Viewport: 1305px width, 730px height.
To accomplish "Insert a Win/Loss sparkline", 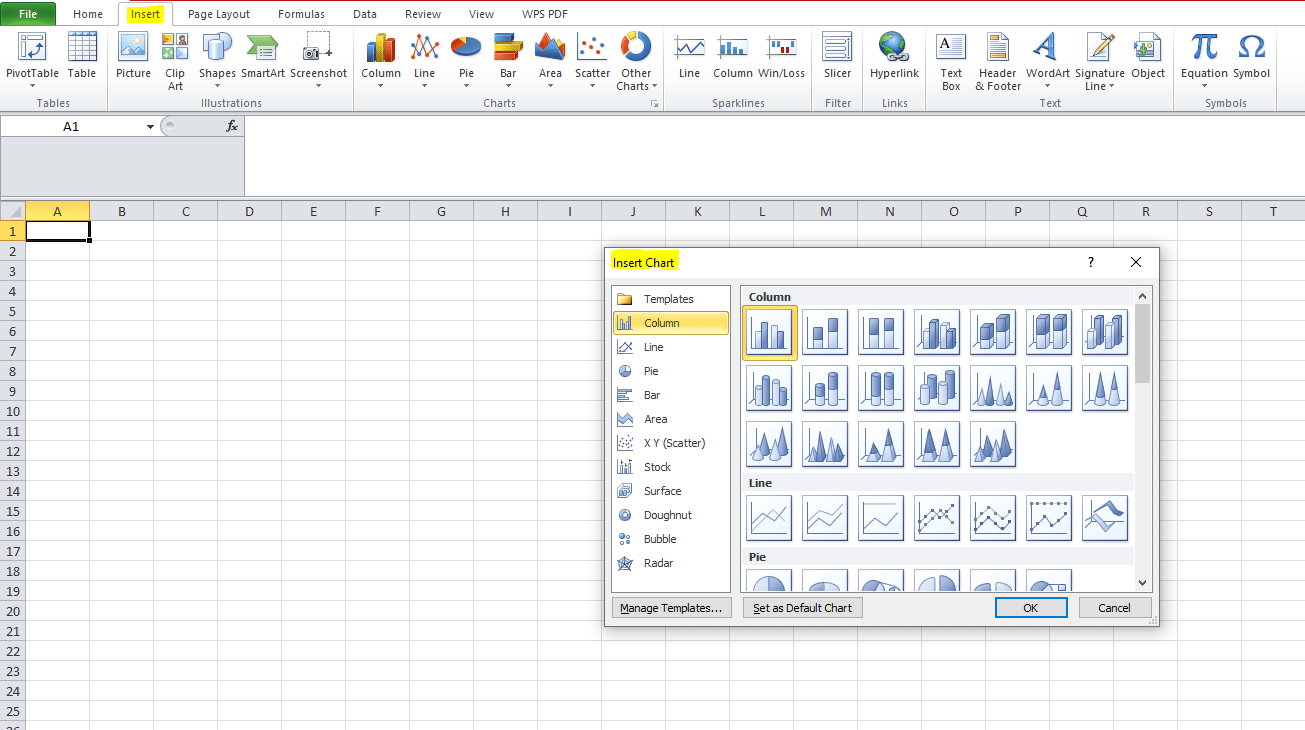I will pyautogui.click(x=781, y=56).
